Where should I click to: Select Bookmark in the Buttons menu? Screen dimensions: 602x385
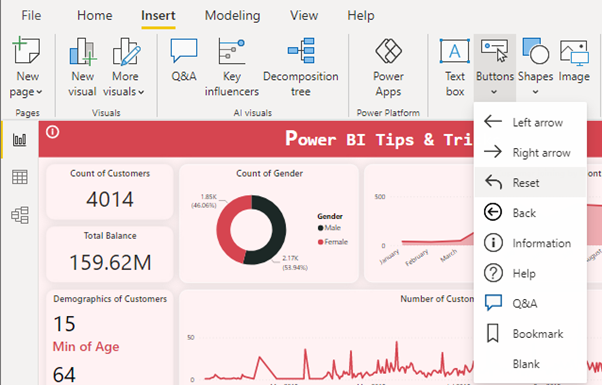click(530, 334)
